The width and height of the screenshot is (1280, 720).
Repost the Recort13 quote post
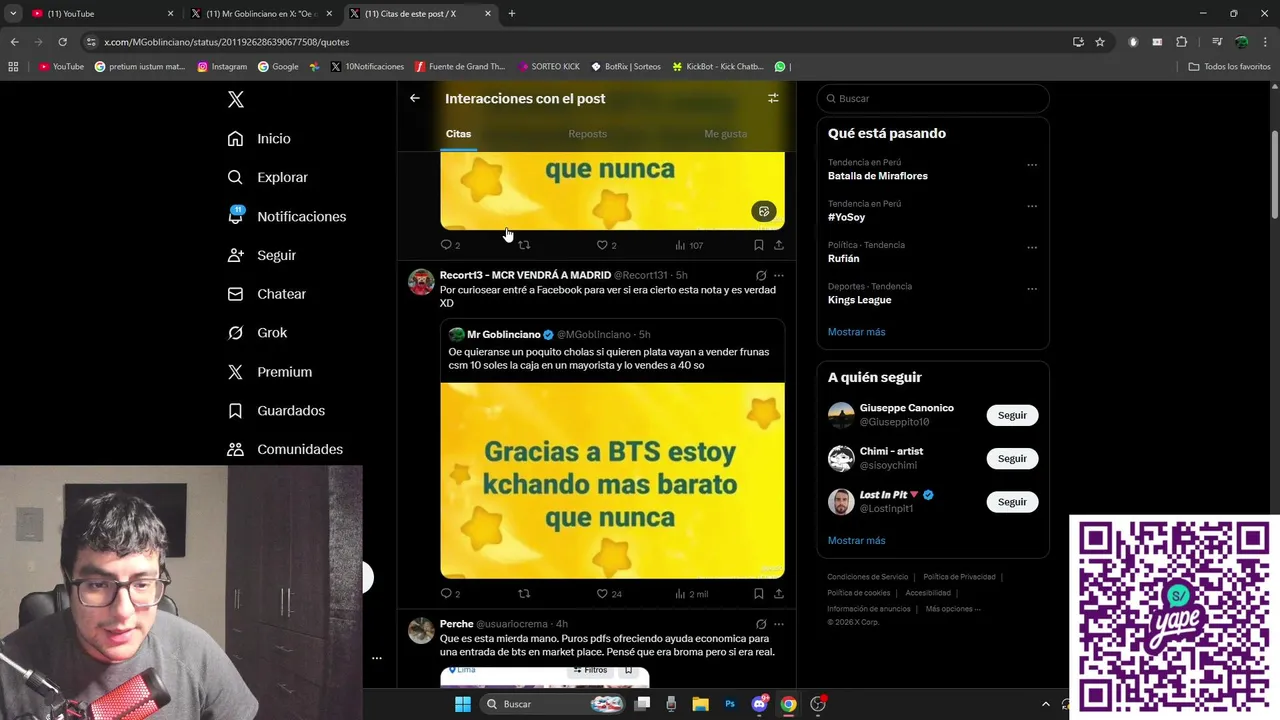[x=524, y=594]
